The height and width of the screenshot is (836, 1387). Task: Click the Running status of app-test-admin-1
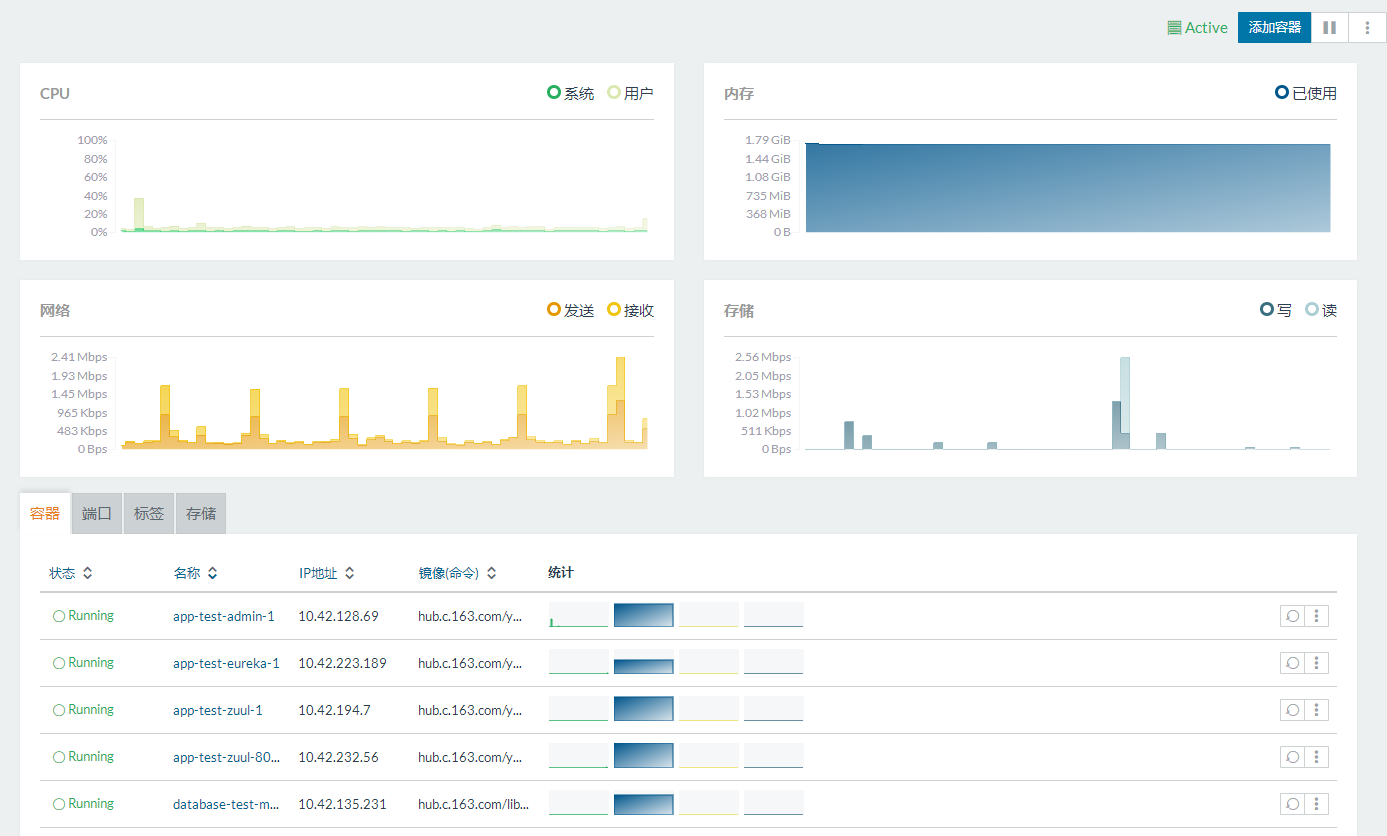click(83, 616)
